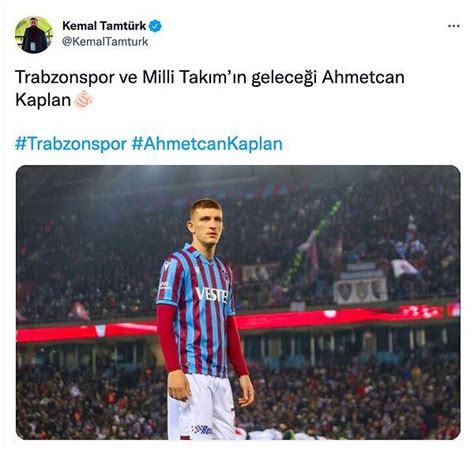The width and height of the screenshot is (474, 450).
Task: Click the hand emoji after Kaplan
Action: 83,99
